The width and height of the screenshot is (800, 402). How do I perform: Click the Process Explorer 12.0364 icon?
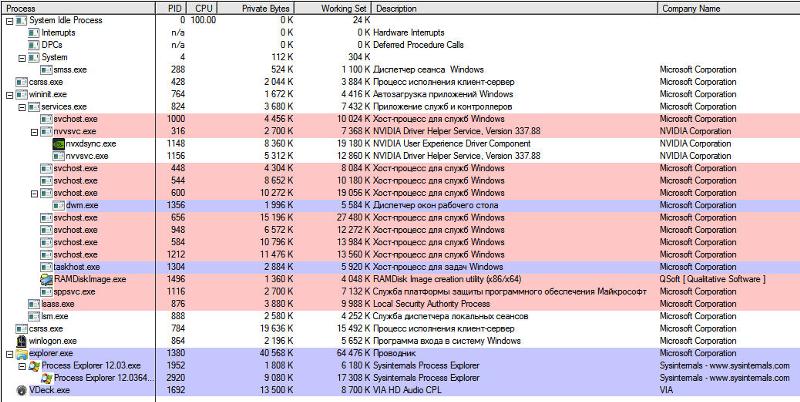click(x=46, y=378)
